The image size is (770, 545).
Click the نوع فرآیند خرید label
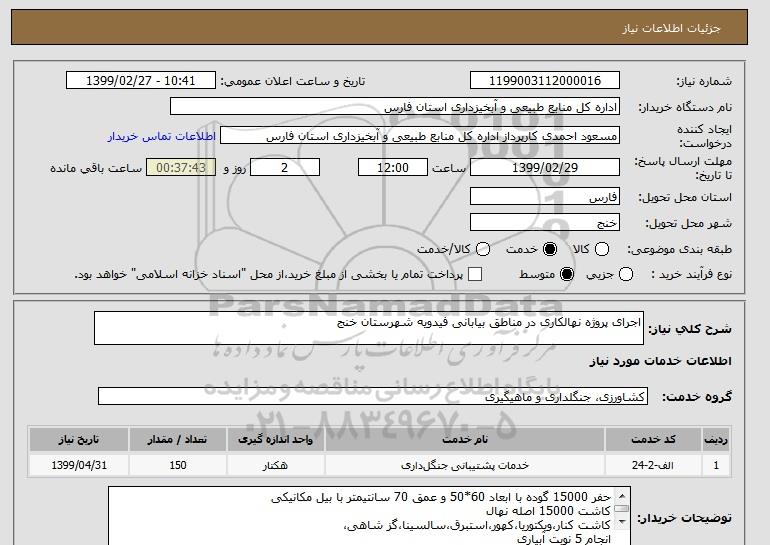click(691, 274)
